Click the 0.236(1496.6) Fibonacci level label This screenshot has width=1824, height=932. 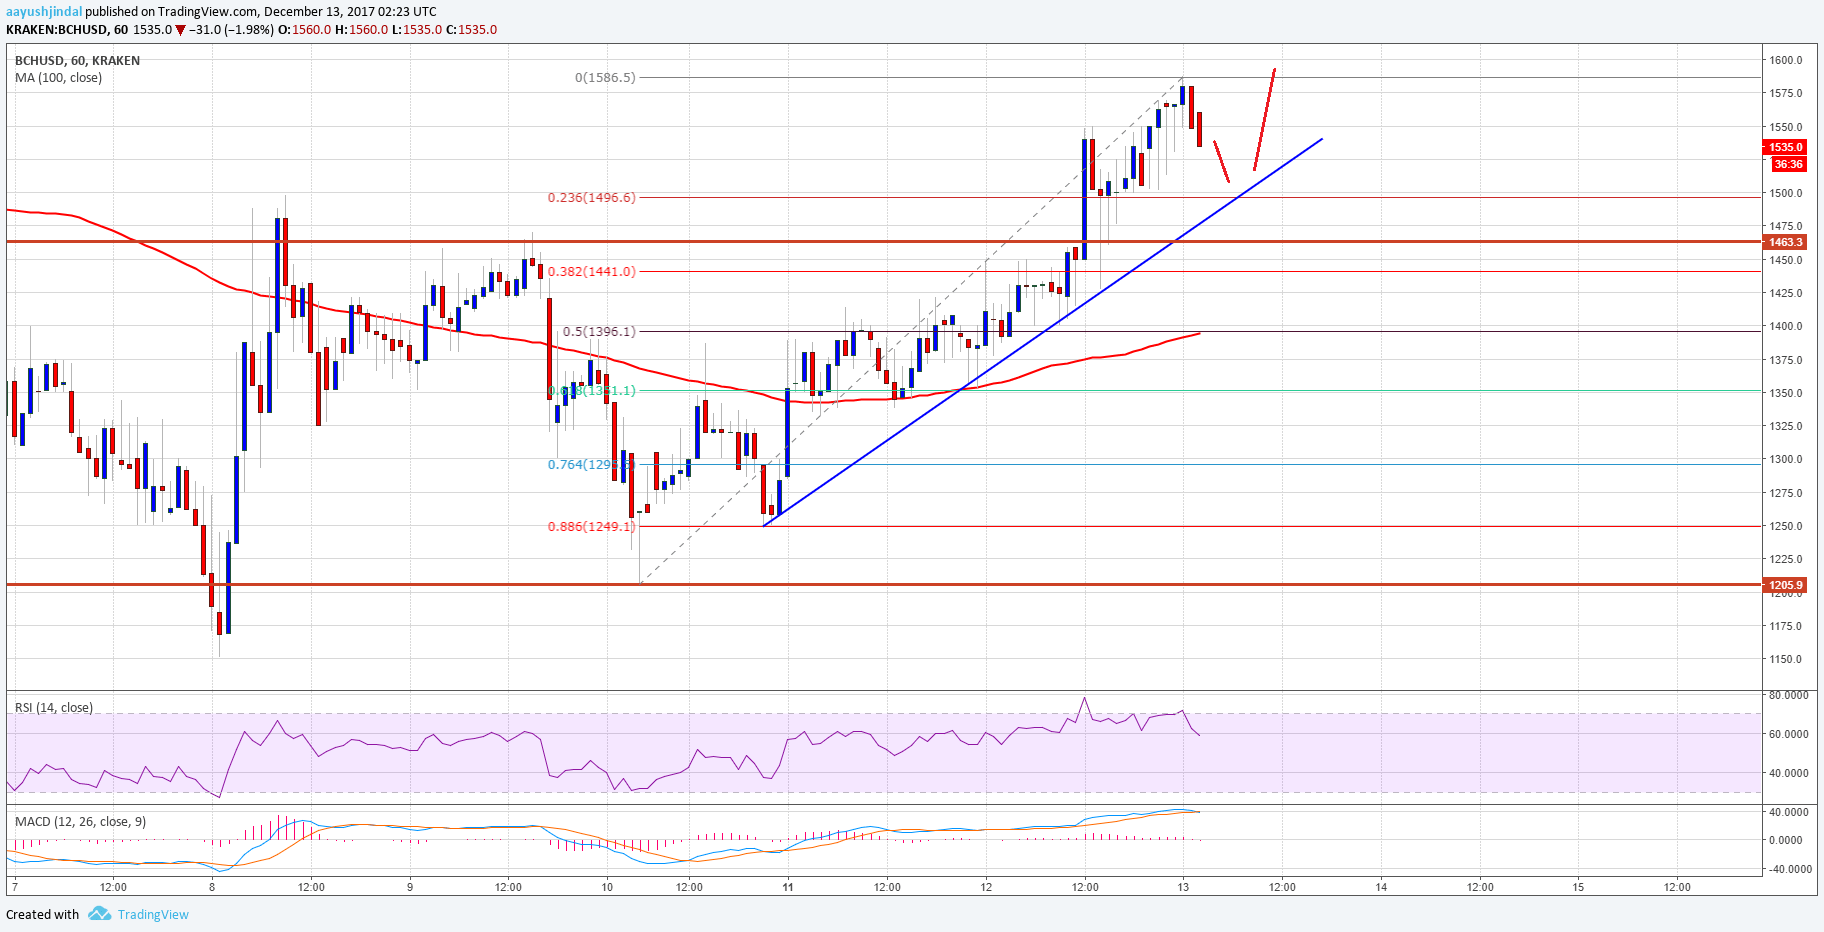(591, 197)
